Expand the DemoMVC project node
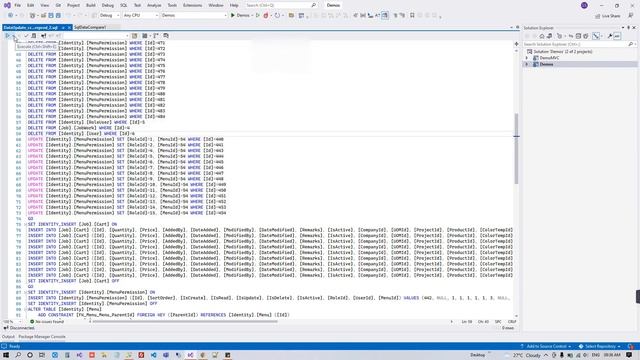This screenshot has height=360, width=640. pyautogui.click(x=527, y=58)
